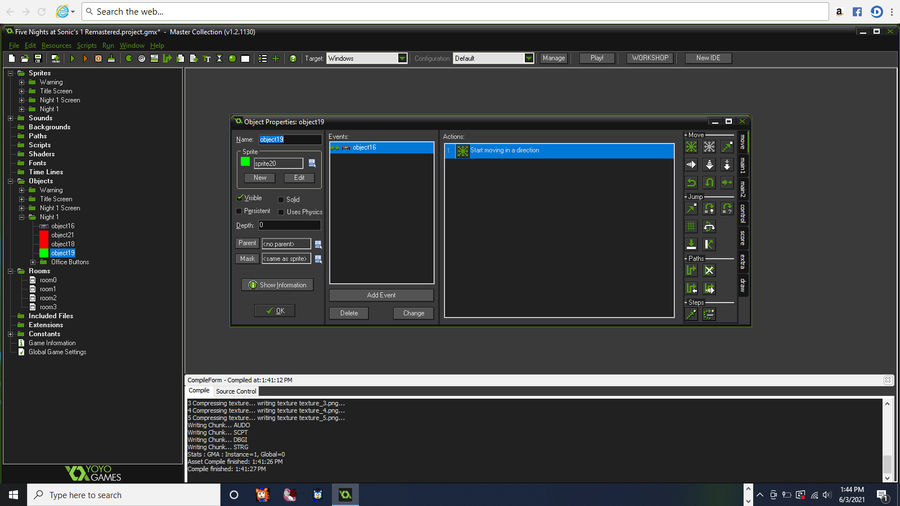This screenshot has height=506, width=900.
Task: Switch to the main1 actions tab
Action: pos(743,165)
